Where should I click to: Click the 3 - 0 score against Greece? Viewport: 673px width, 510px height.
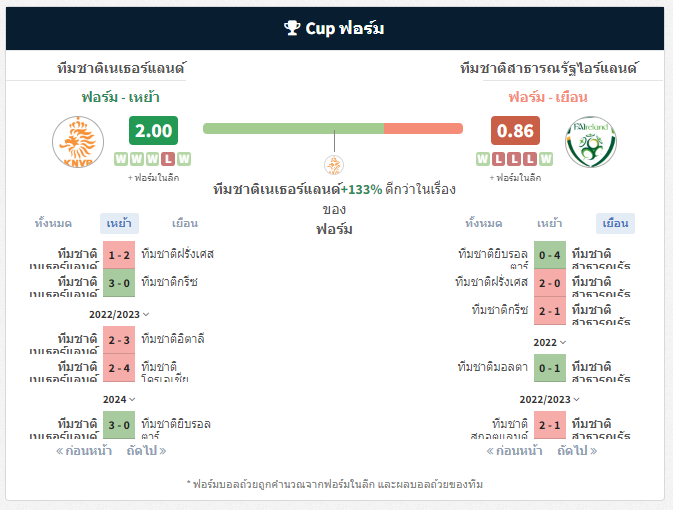(119, 283)
